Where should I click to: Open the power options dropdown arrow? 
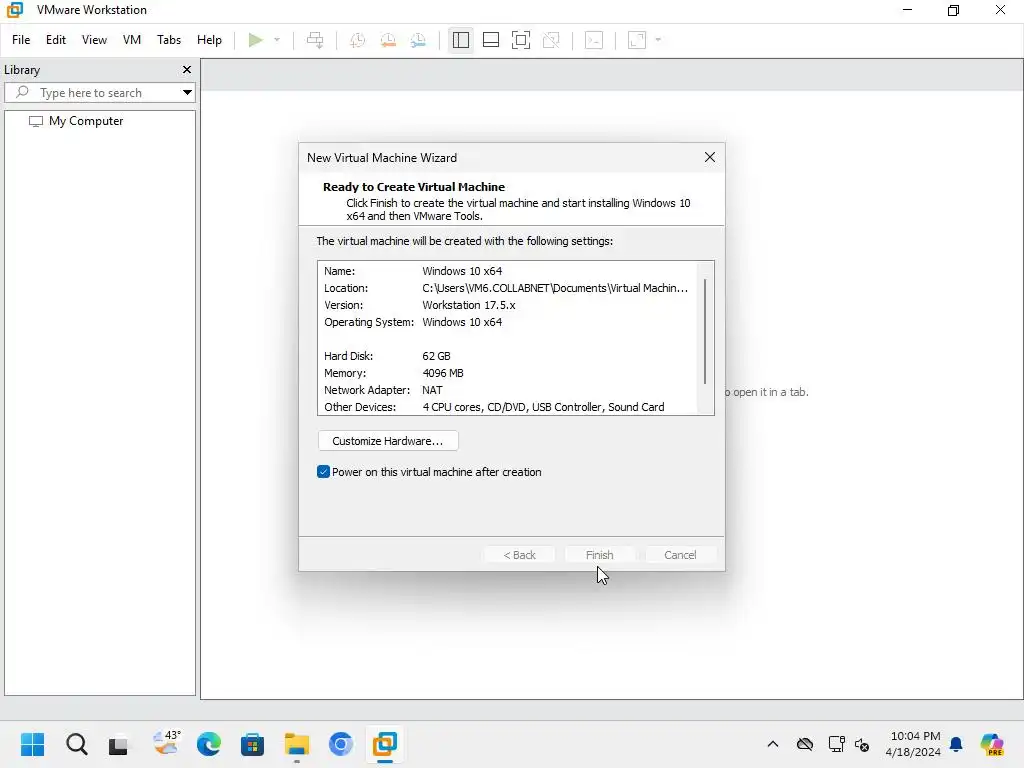pos(277,40)
